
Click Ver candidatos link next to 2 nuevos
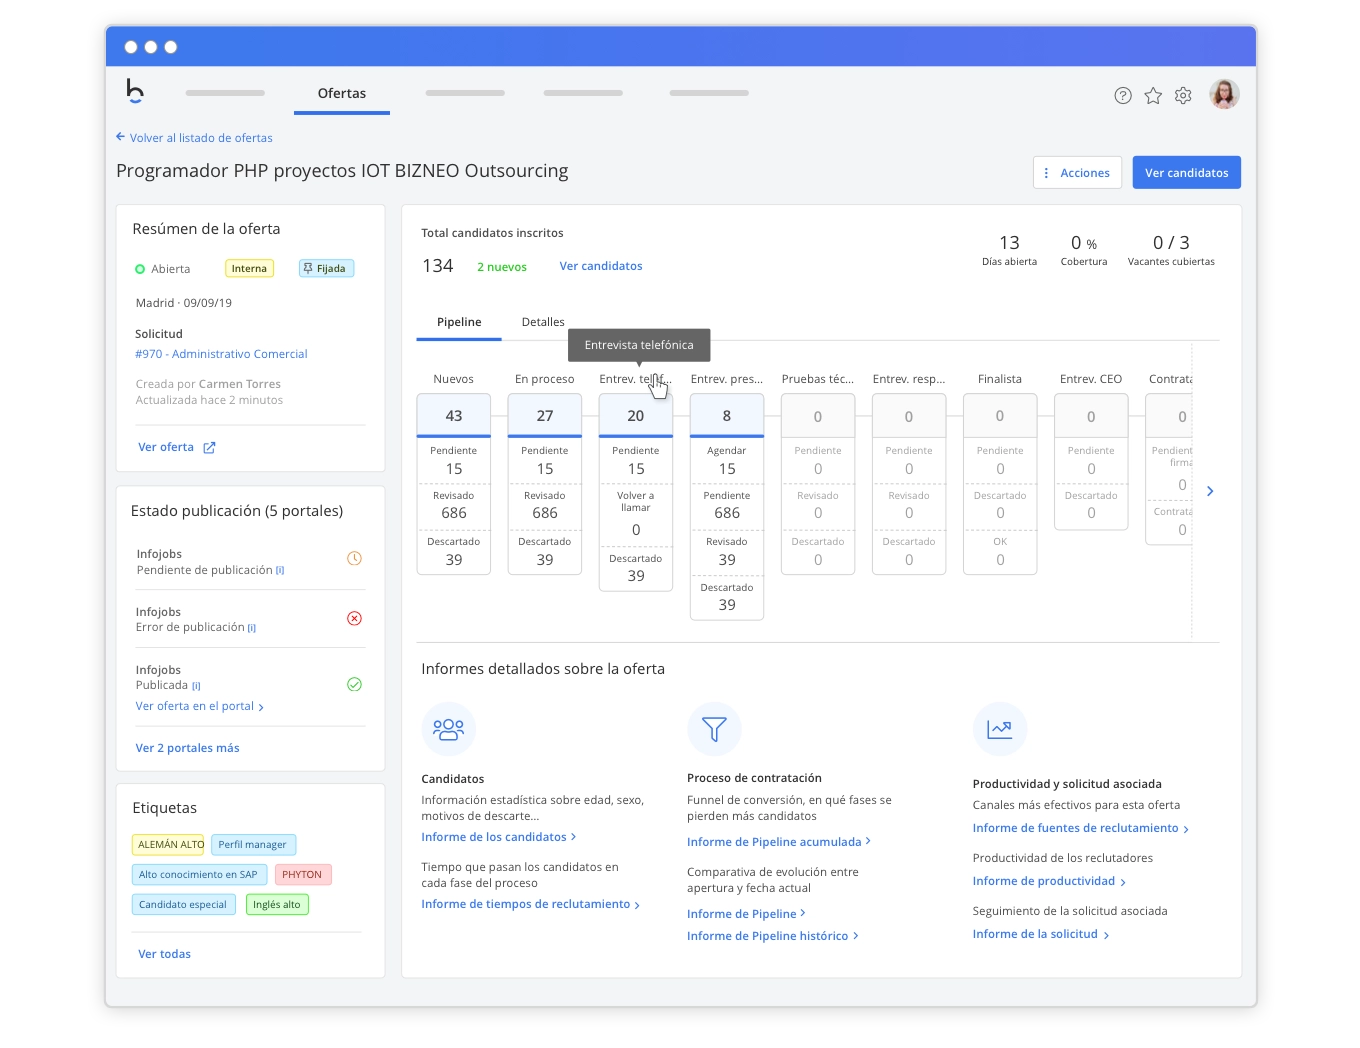(x=601, y=266)
